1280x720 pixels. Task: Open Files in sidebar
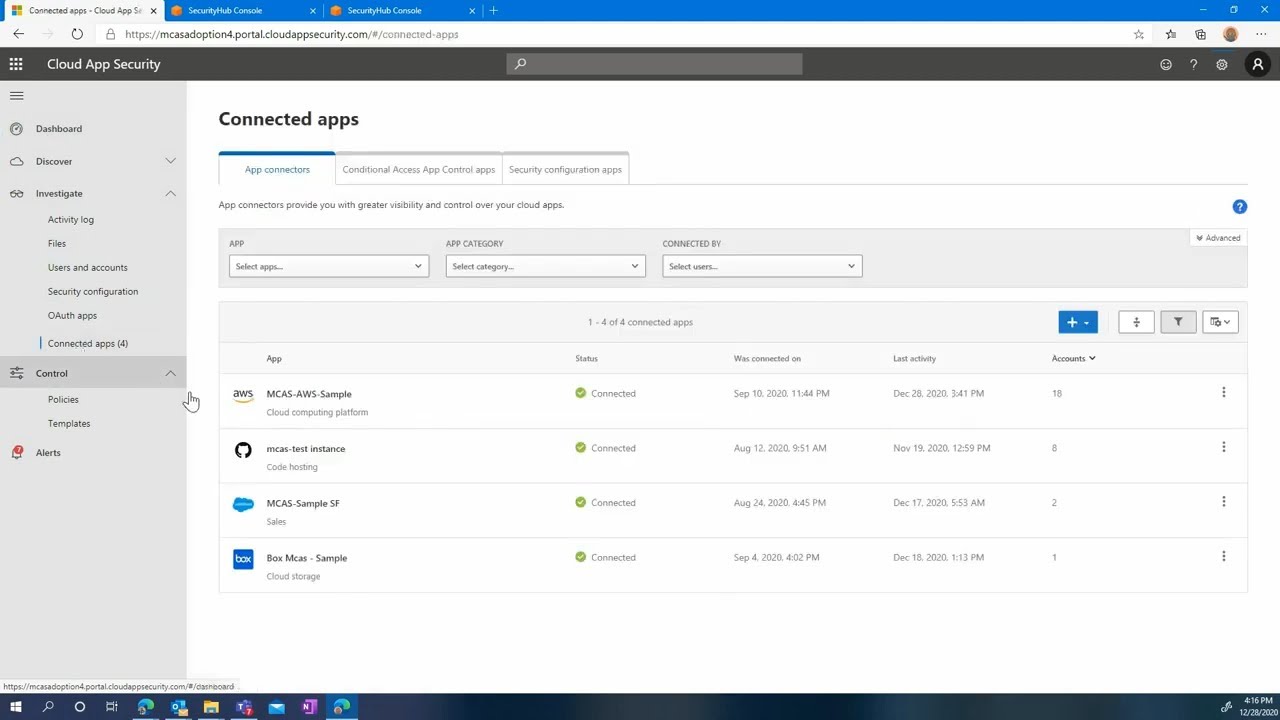point(57,244)
